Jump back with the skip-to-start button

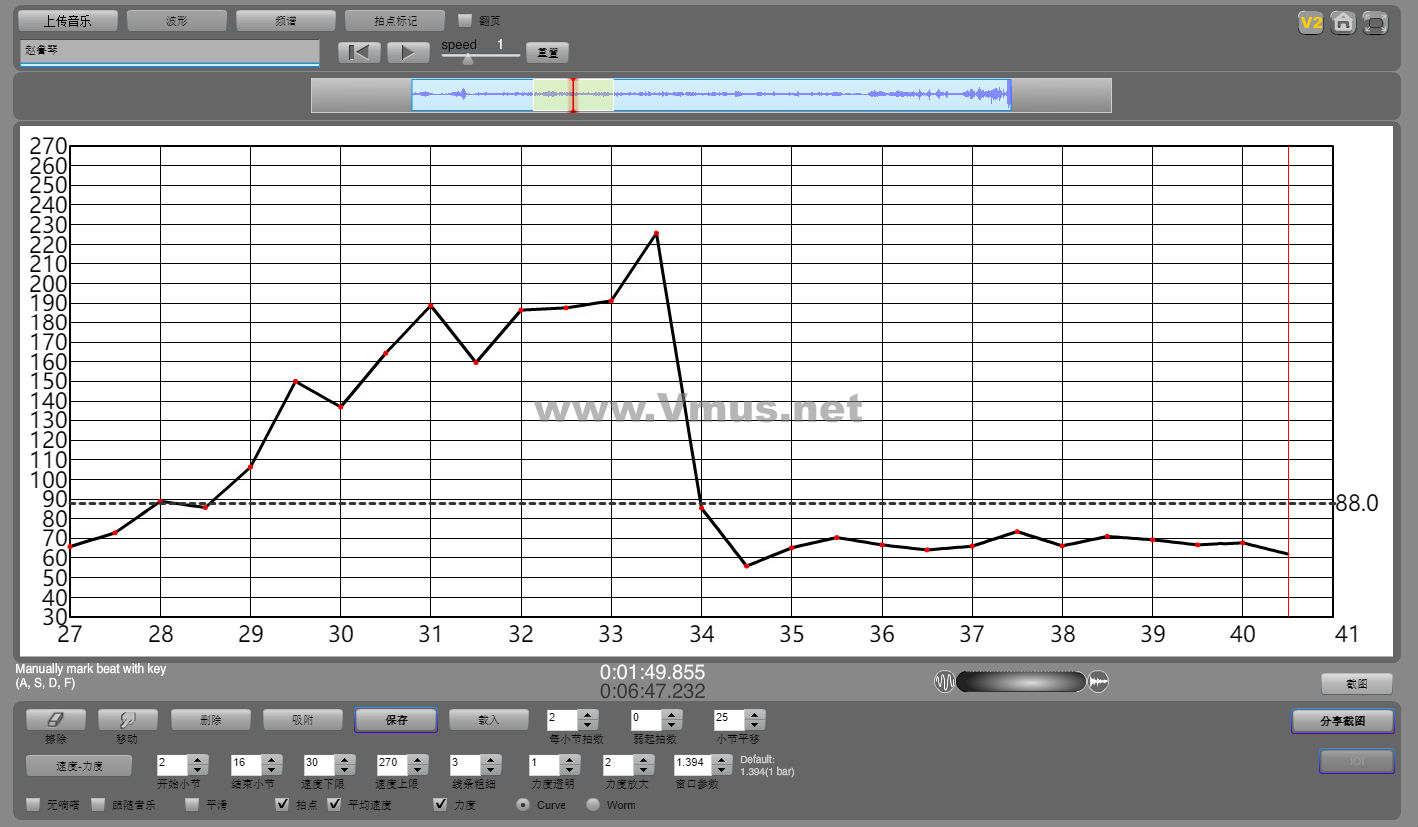(x=359, y=52)
